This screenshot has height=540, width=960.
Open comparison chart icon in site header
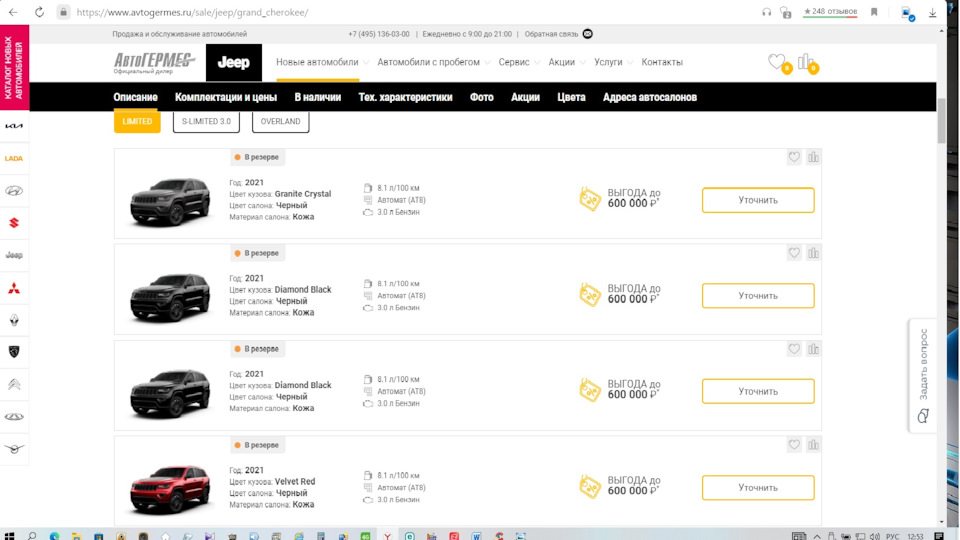[805, 62]
